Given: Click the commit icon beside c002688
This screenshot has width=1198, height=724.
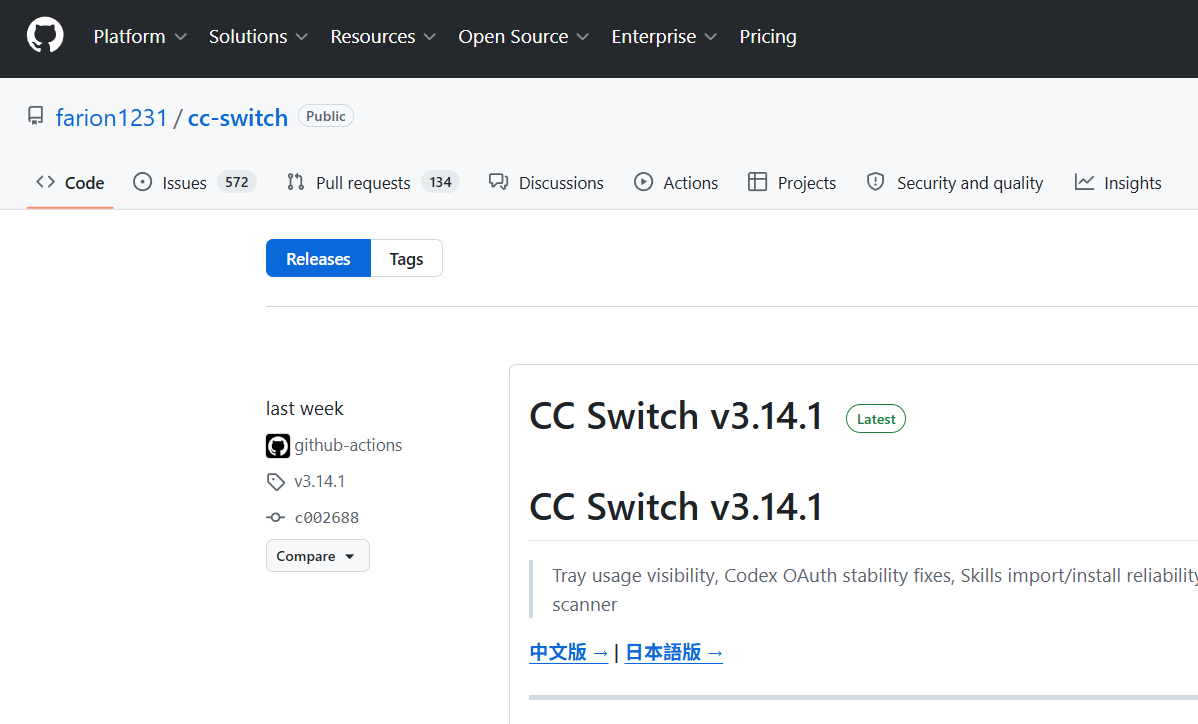Looking at the screenshot, I should 276,518.
